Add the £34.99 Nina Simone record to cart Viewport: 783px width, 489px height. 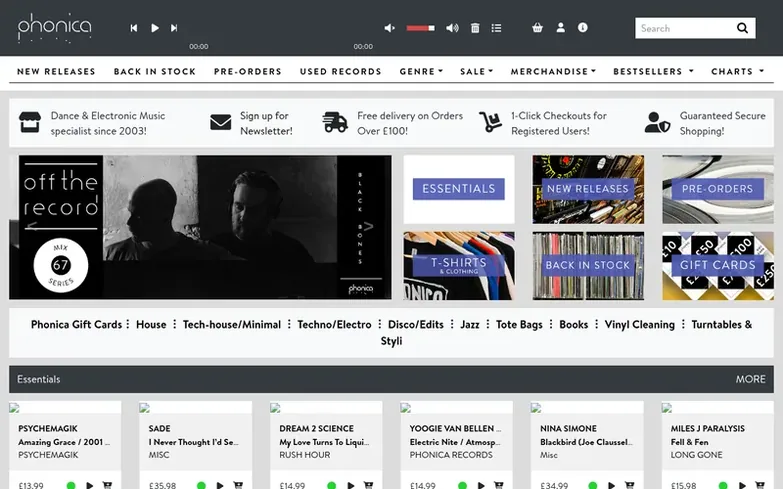[629, 485]
